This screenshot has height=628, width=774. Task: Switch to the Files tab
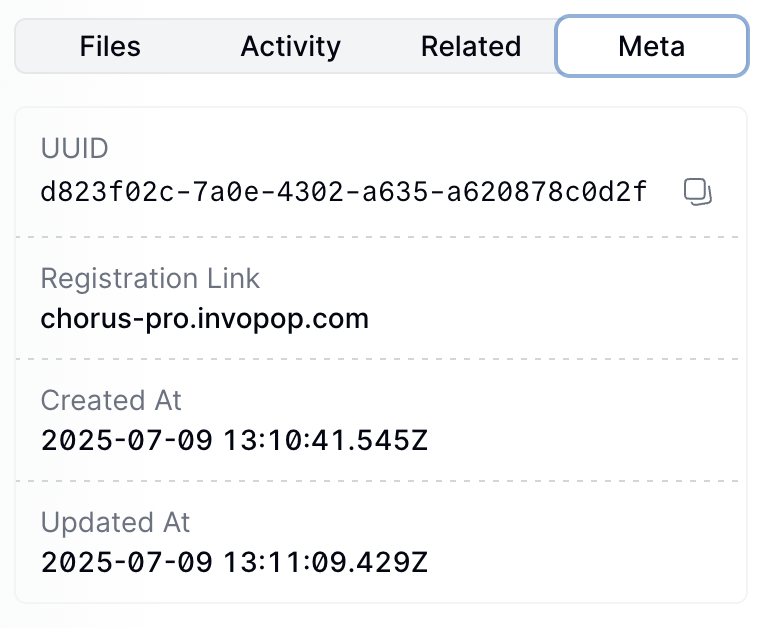pos(110,46)
